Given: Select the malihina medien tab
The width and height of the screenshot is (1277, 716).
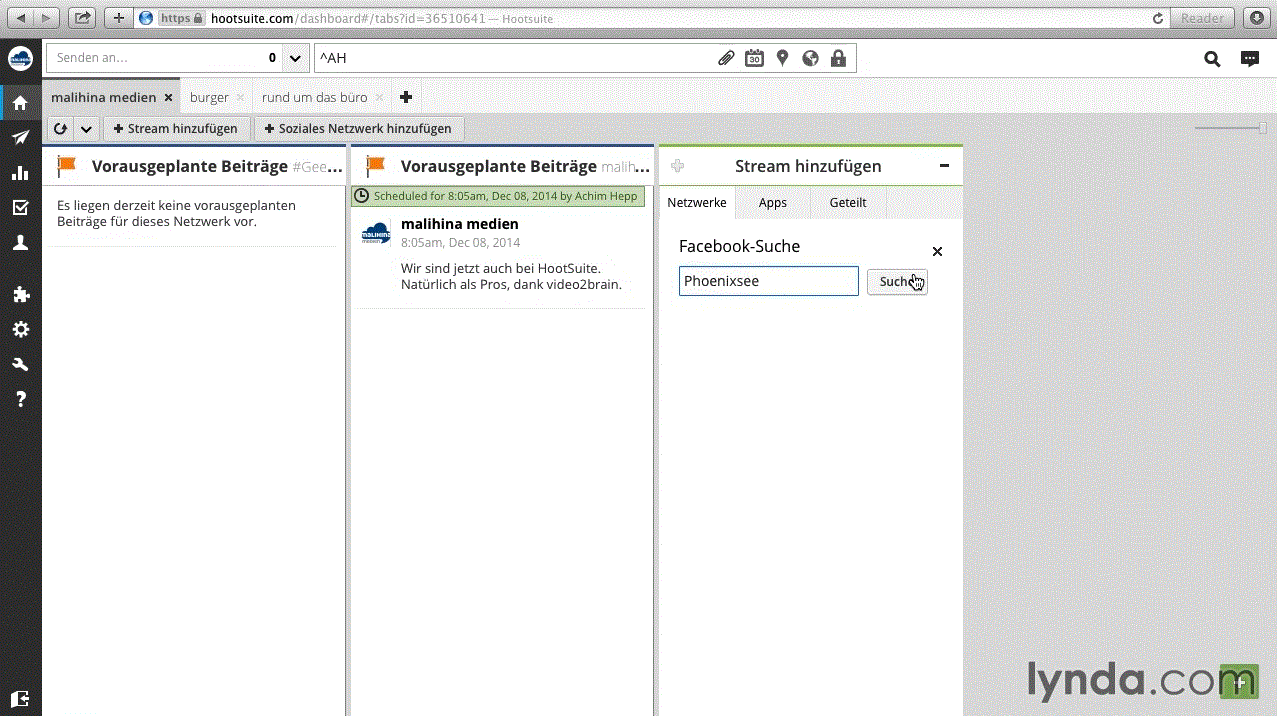Looking at the screenshot, I should pyautogui.click(x=104, y=97).
